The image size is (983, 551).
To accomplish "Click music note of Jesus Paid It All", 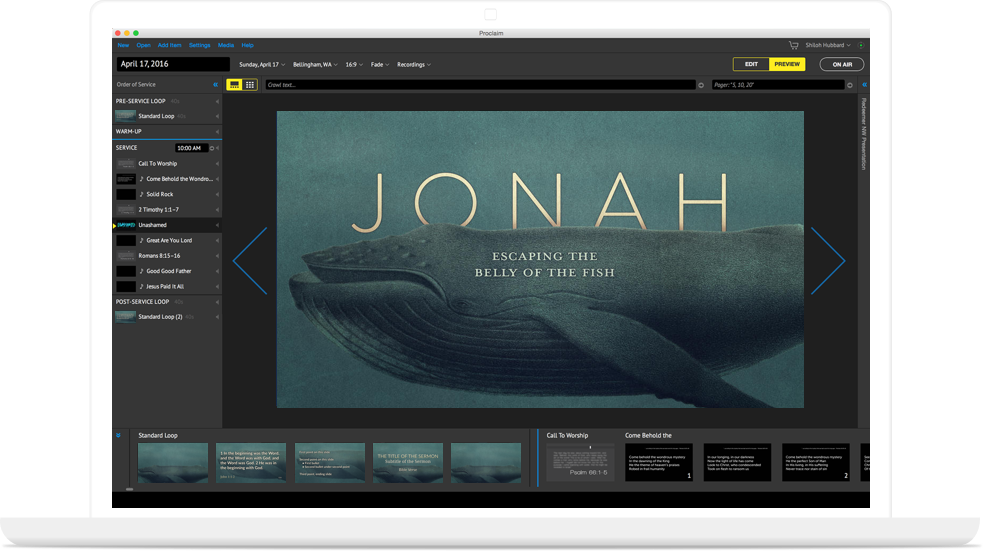I will click(x=142, y=286).
